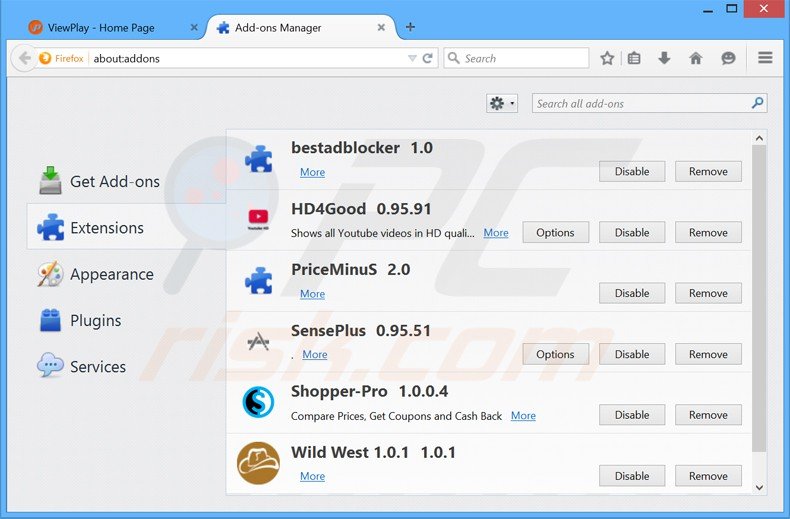Viewport: 790px width, 519px height.
Task: Open the chat smiley icon in toolbar
Action: tap(728, 58)
